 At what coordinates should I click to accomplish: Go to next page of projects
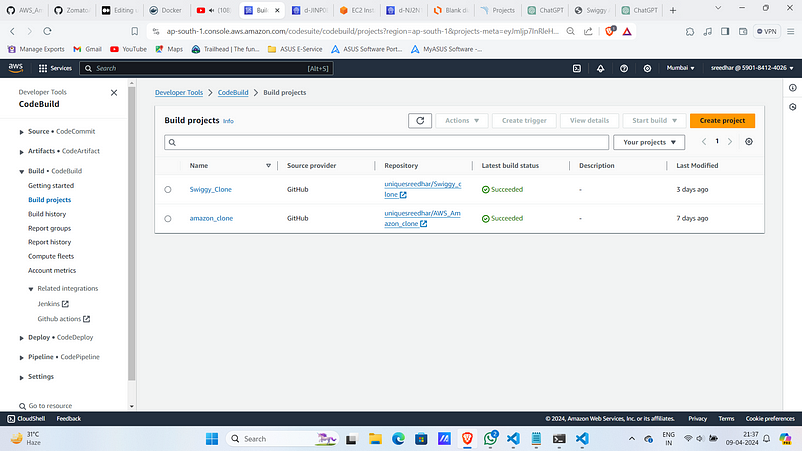tap(730, 142)
